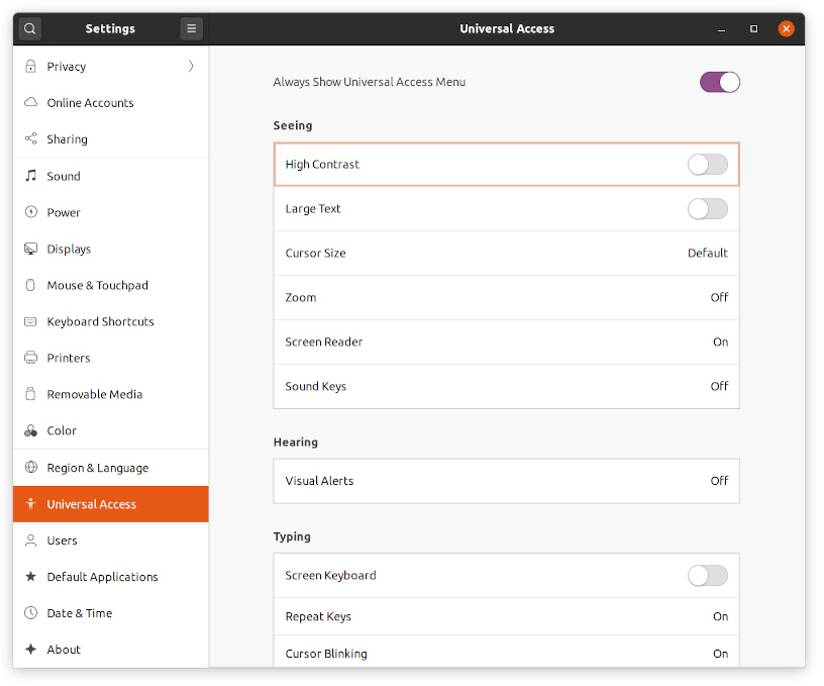
Task: Open Date & Time settings panel
Action: pos(111,613)
